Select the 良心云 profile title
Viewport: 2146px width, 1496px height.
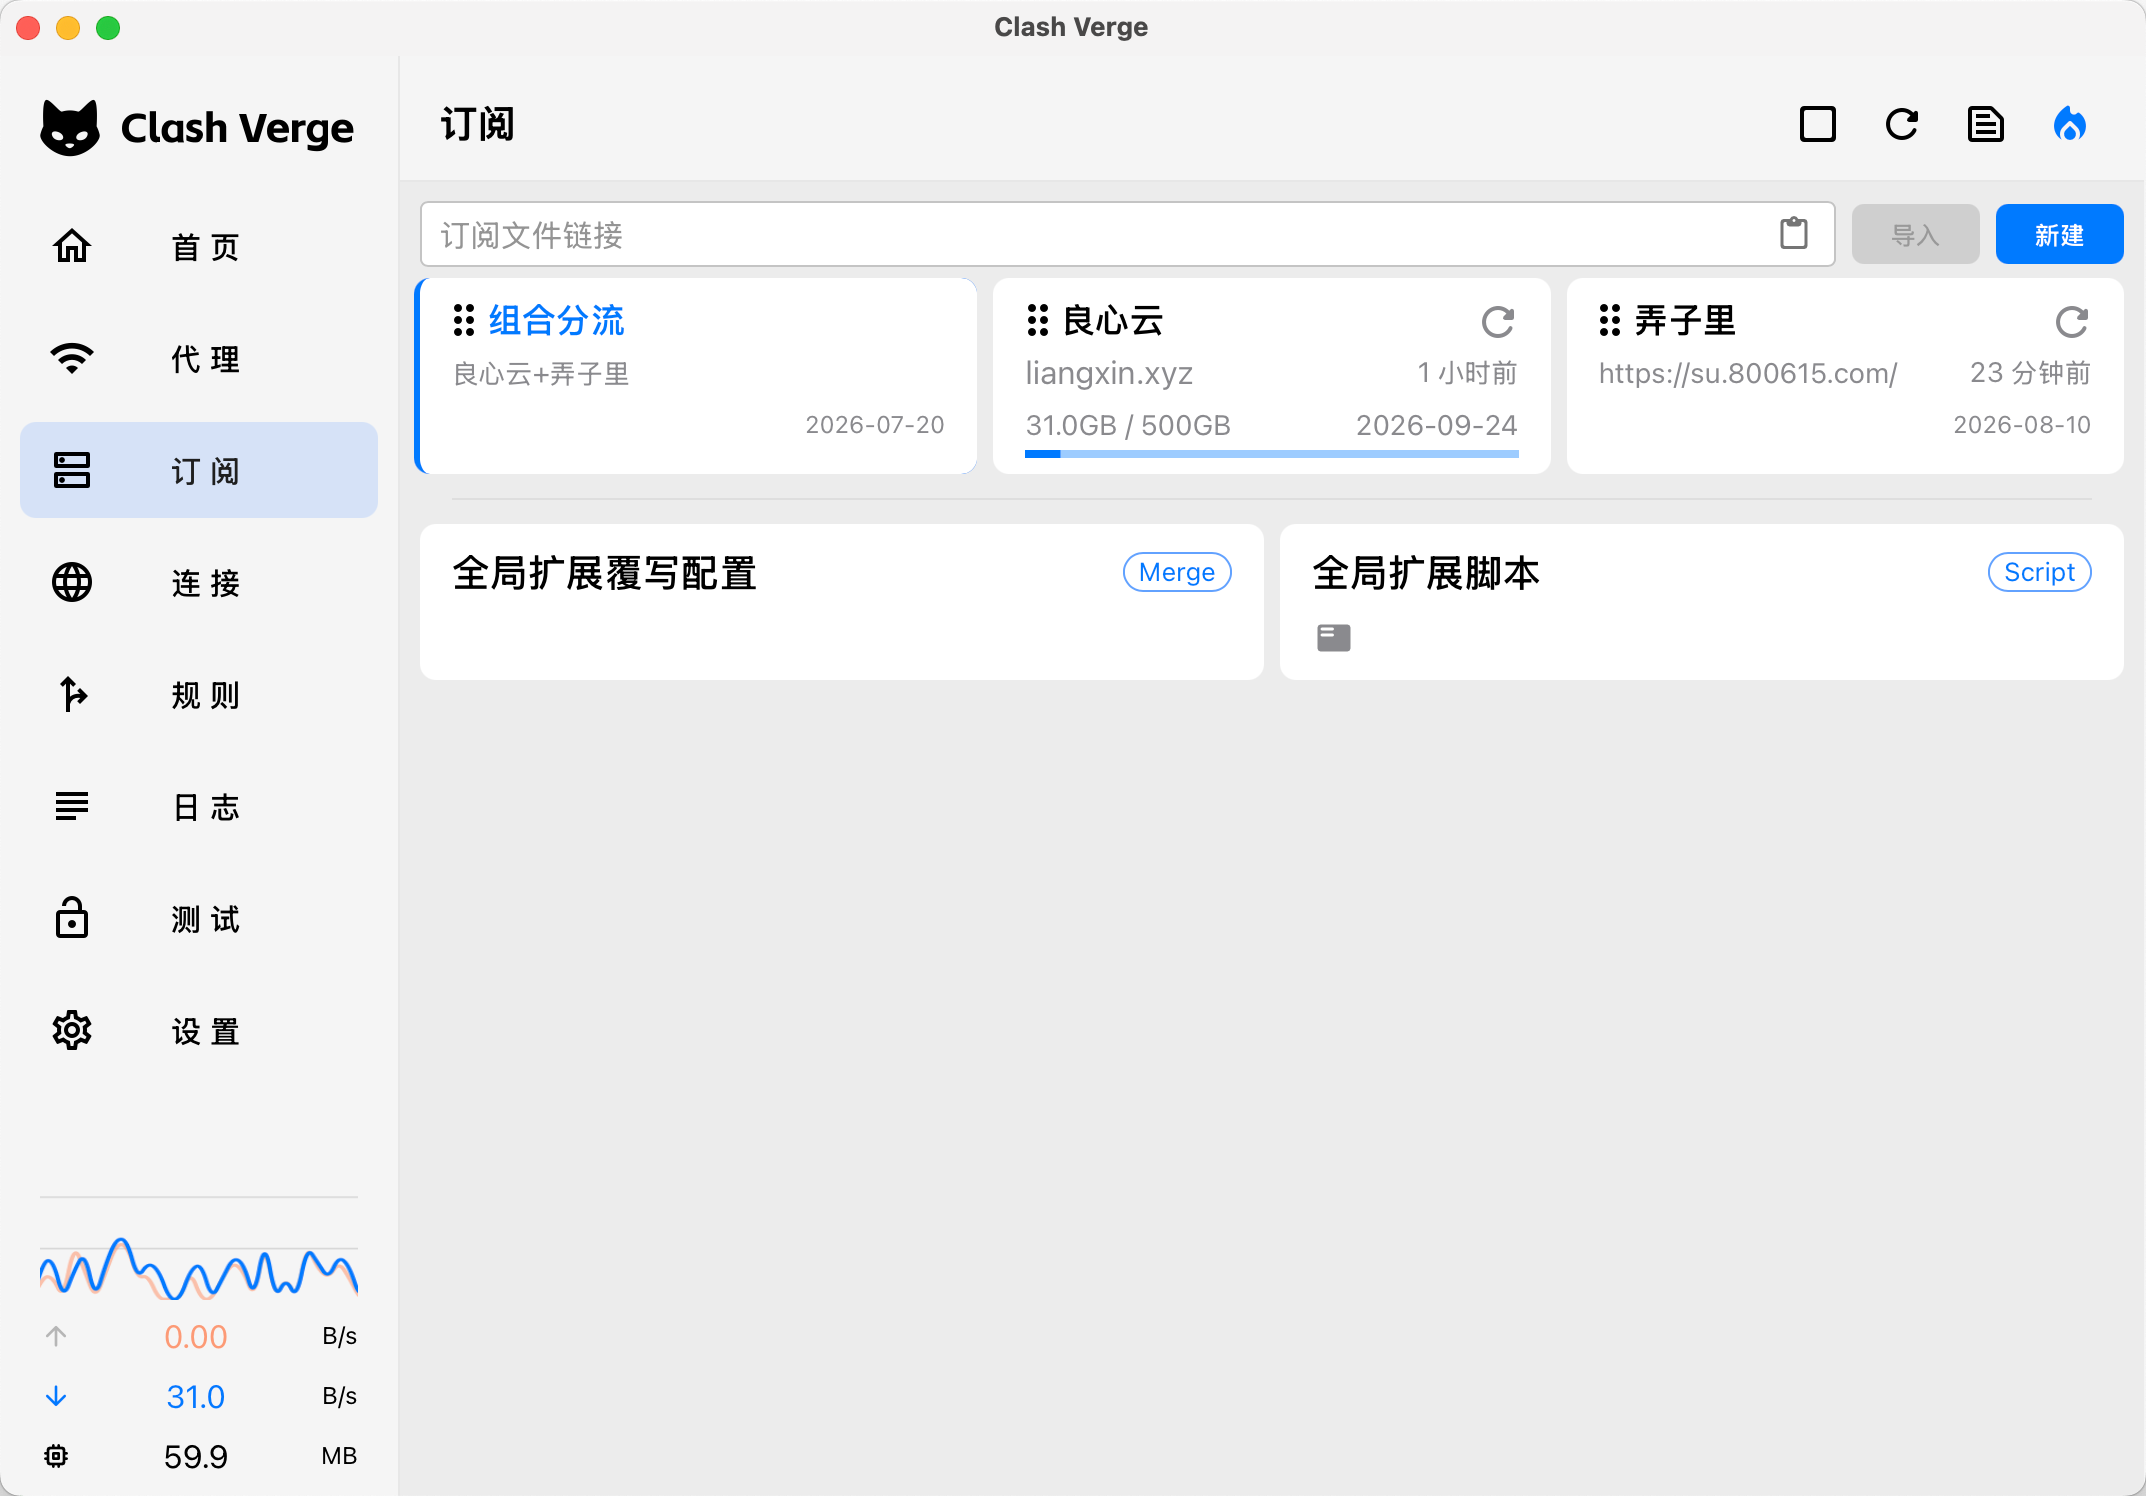click(1113, 320)
